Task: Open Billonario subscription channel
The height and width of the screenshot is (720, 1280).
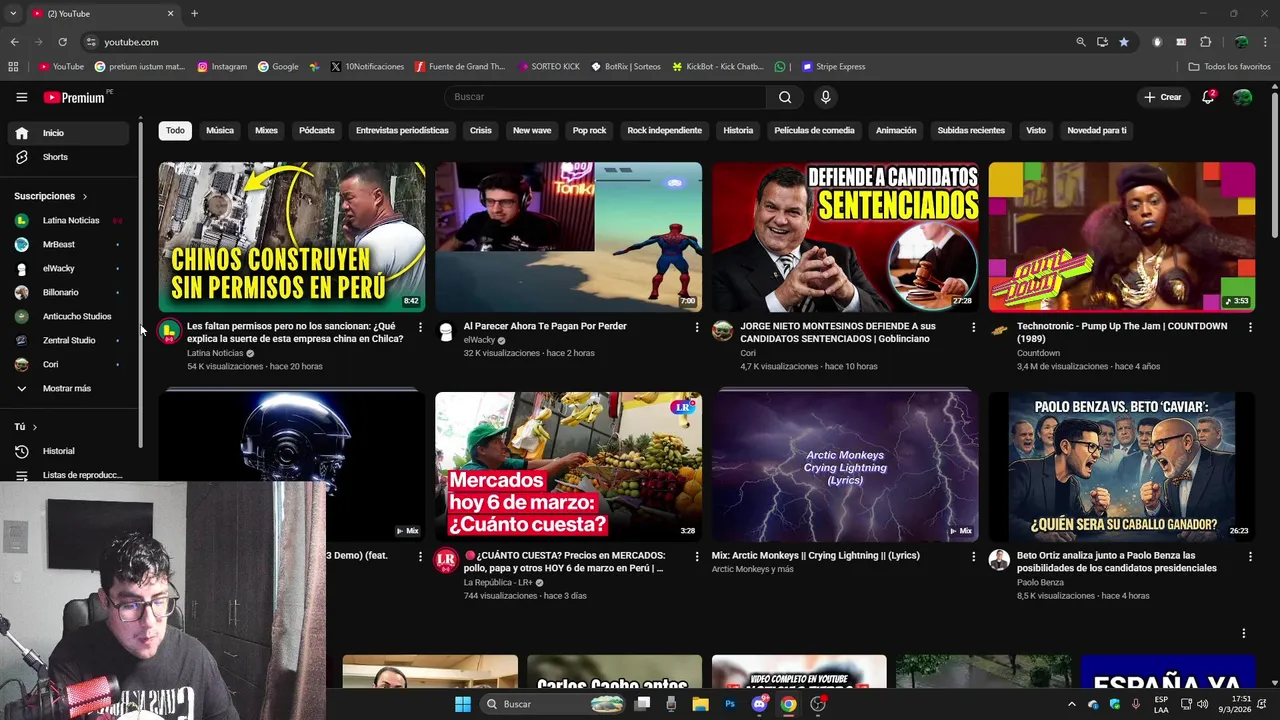Action: point(69,292)
